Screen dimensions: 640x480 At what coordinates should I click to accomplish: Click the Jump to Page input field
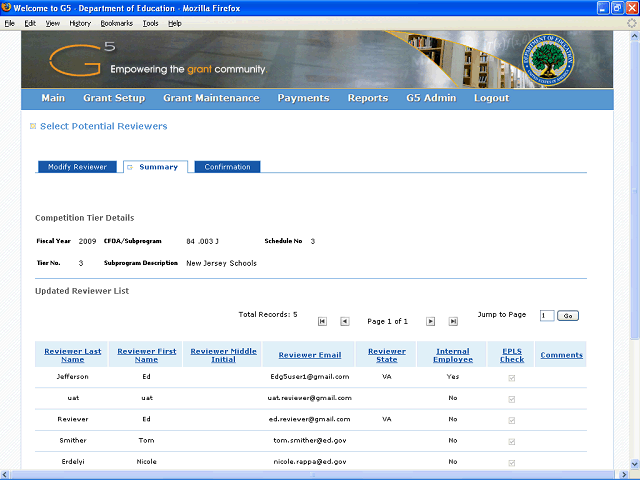point(546,316)
